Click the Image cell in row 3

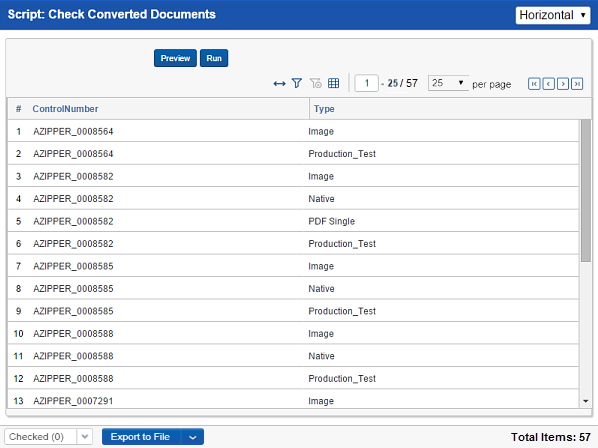coord(321,176)
